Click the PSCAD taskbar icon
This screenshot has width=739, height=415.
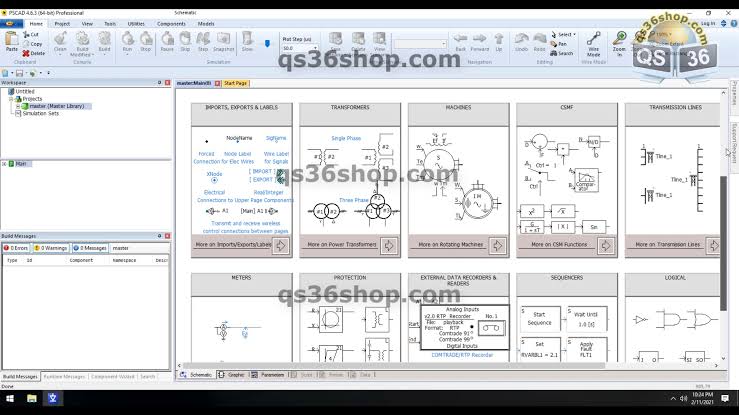tap(53, 399)
